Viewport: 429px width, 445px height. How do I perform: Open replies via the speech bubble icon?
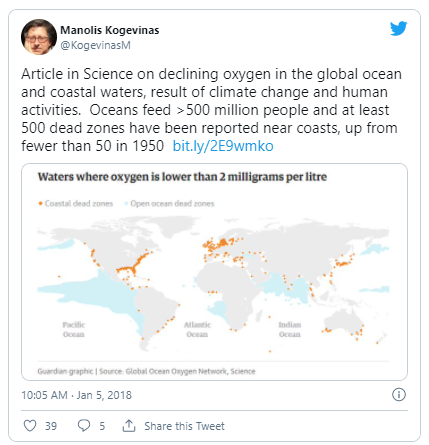(84, 426)
